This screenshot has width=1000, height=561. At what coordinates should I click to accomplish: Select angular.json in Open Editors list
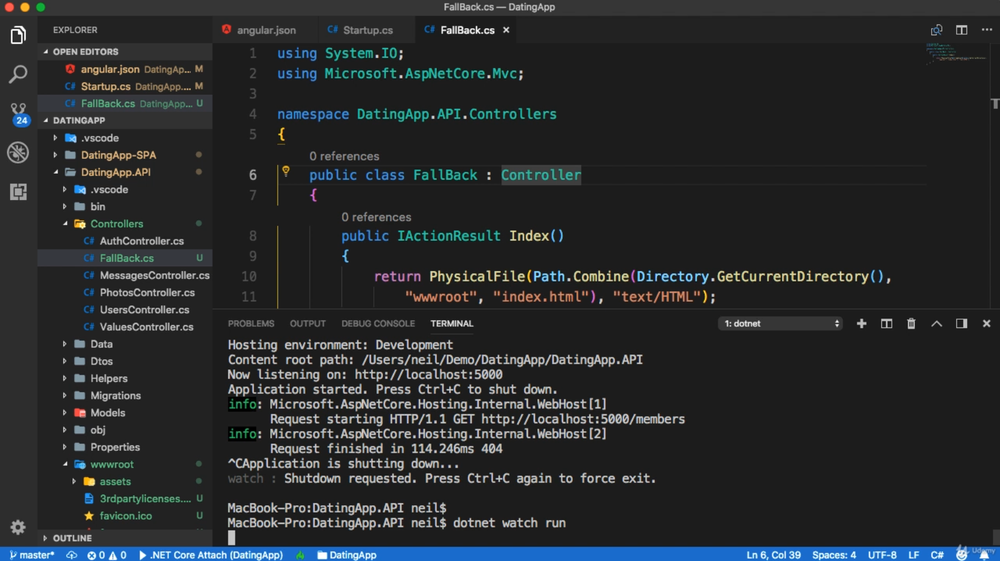coord(125,69)
